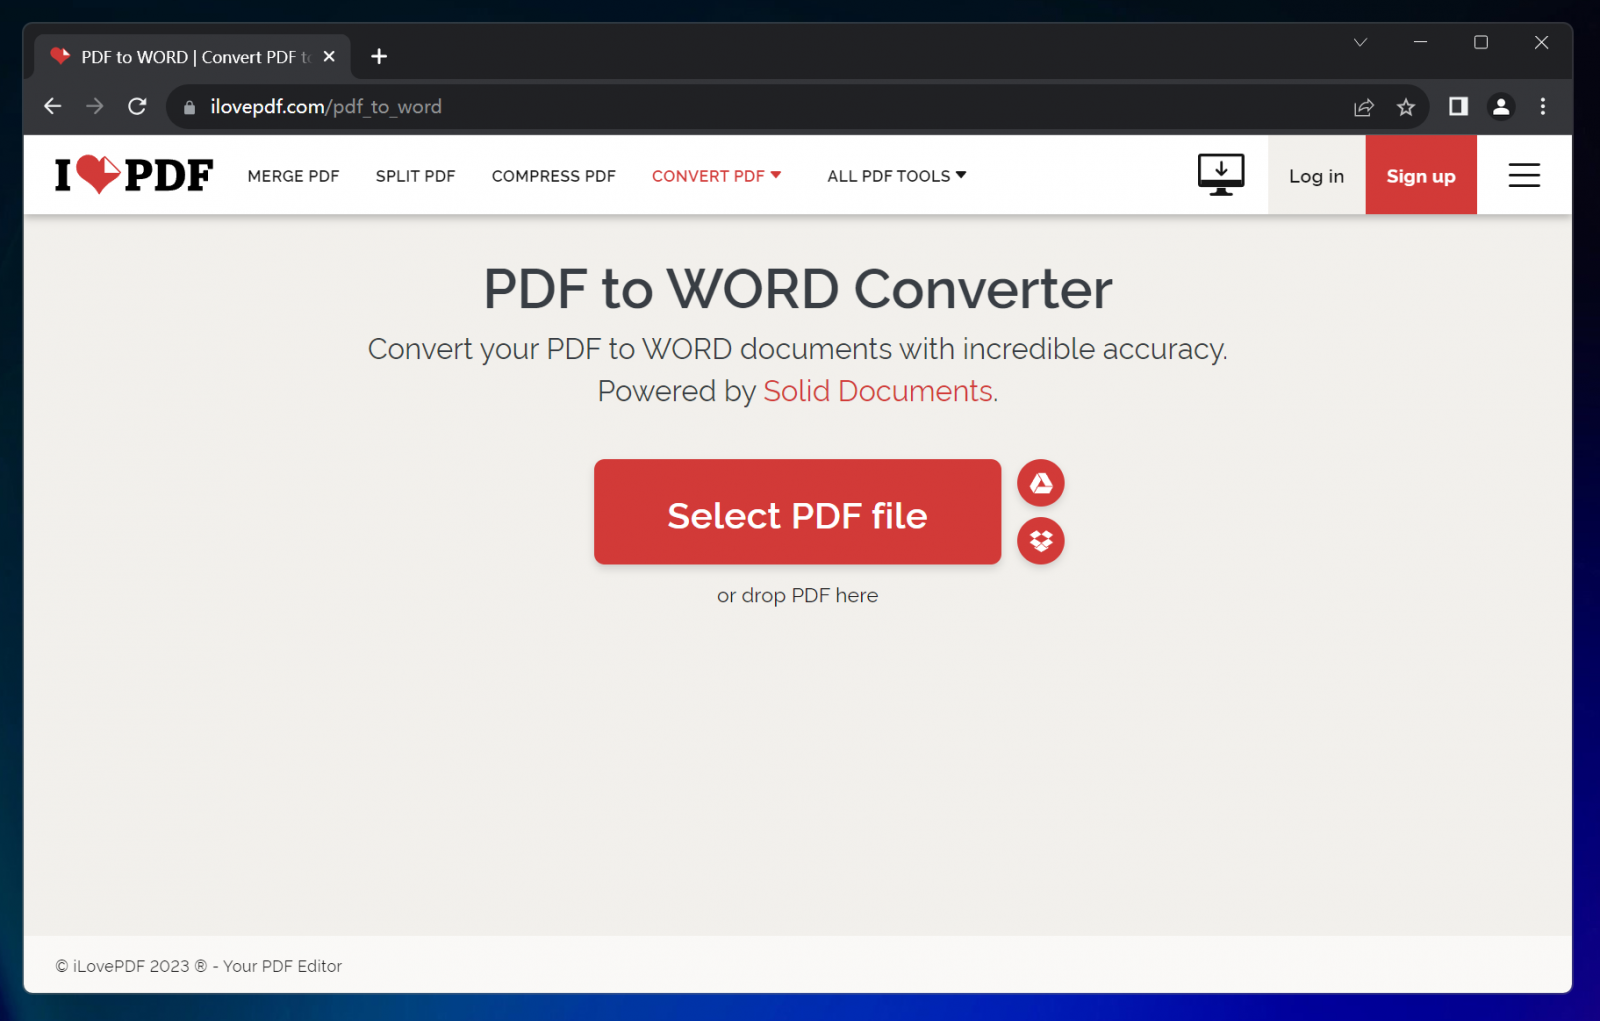Open Solid Documents link
This screenshot has width=1600, height=1021.
pos(878,391)
